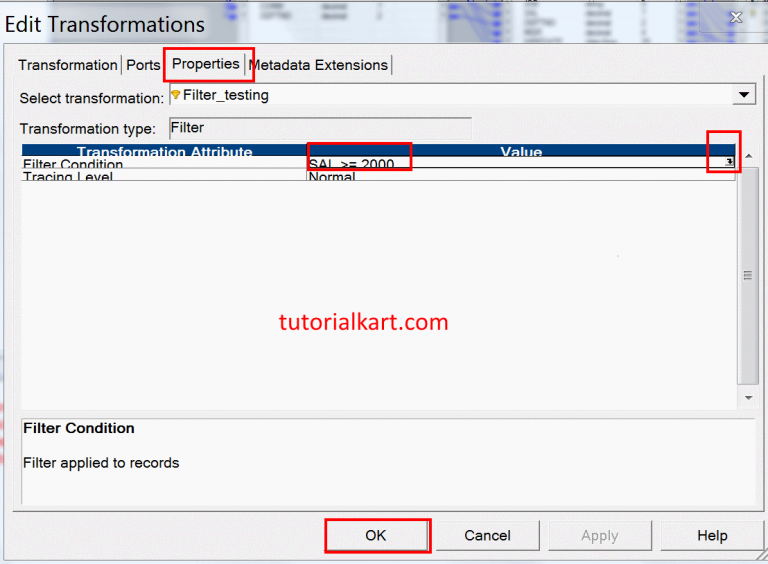Screen dimensions: 768x564
Task: Expand the Select transformation dropdown
Action: [x=744, y=94]
